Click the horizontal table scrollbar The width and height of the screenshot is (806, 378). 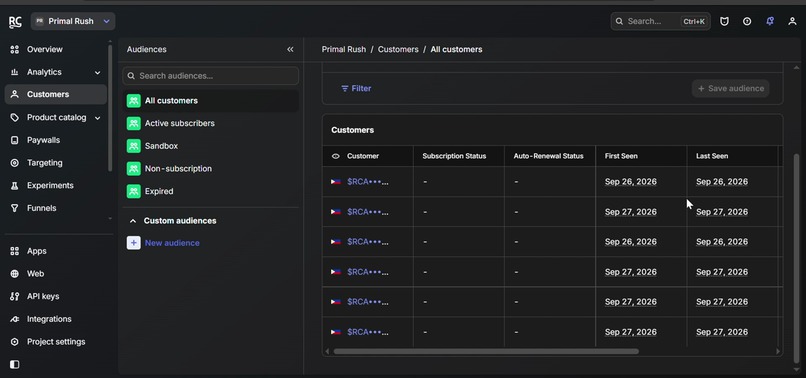point(486,351)
